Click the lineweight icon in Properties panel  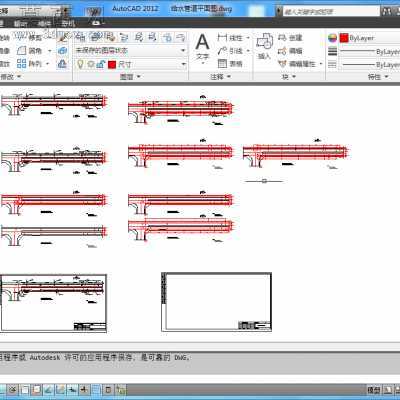pyautogui.click(x=332, y=51)
